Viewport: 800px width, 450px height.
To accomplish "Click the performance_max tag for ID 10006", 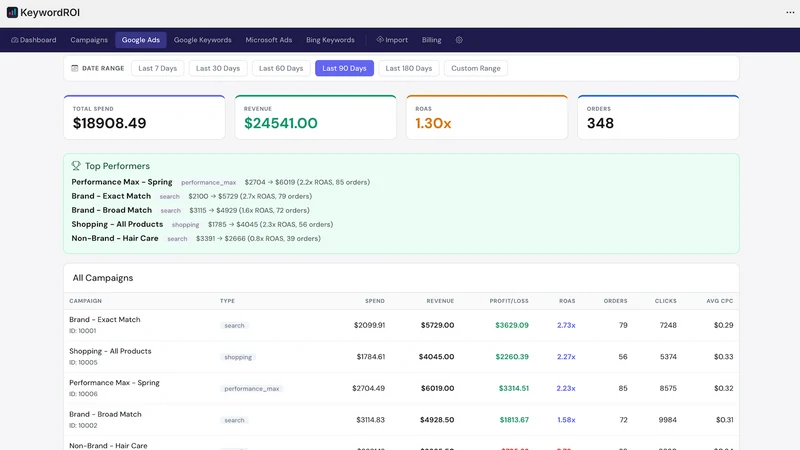I will click(x=252, y=389).
